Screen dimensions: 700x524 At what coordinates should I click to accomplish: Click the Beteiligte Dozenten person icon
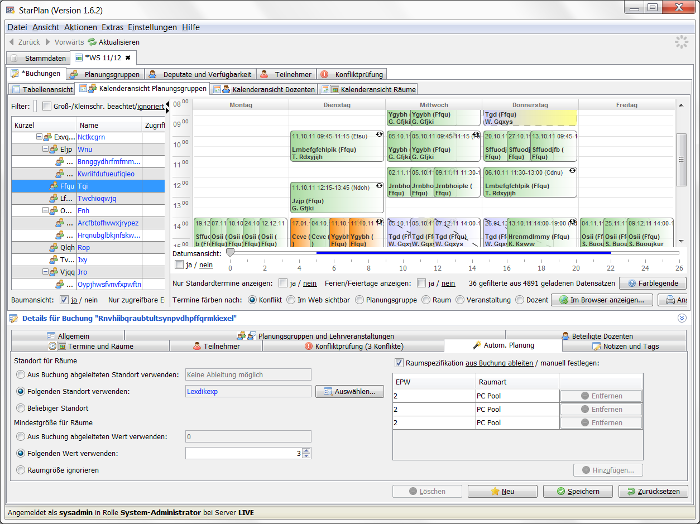point(566,336)
